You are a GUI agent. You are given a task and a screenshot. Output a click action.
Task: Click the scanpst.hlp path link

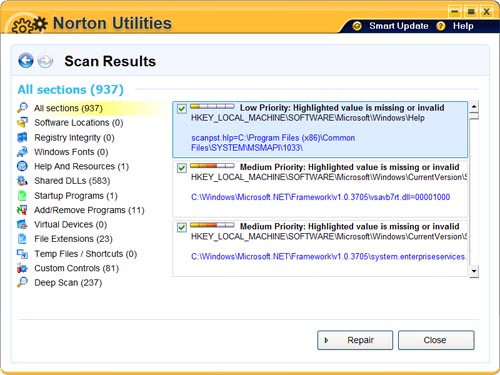coord(273,143)
